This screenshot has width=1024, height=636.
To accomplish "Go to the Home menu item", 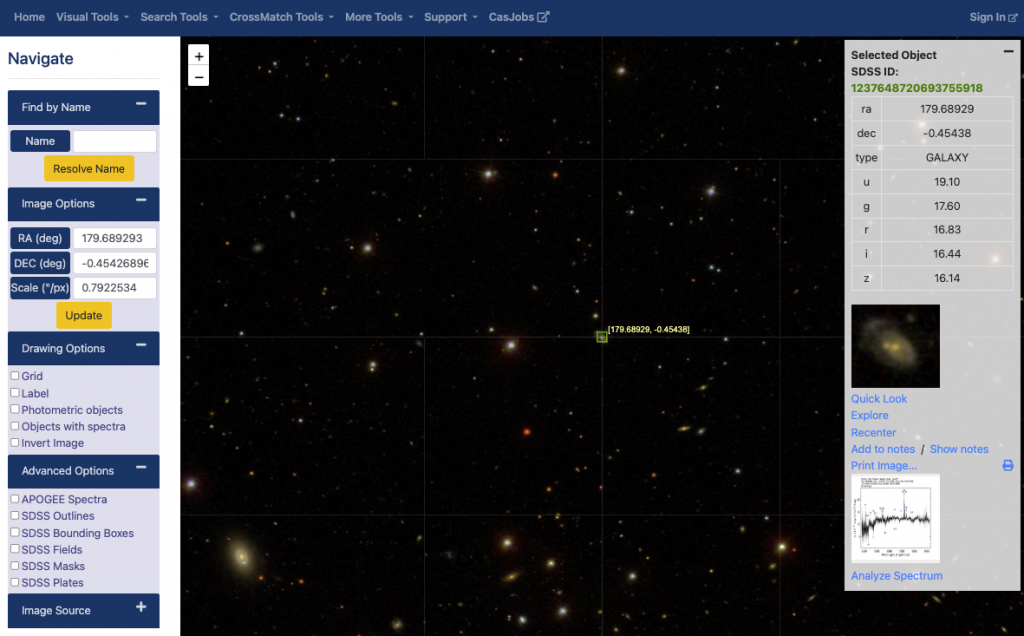I will [x=29, y=17].
